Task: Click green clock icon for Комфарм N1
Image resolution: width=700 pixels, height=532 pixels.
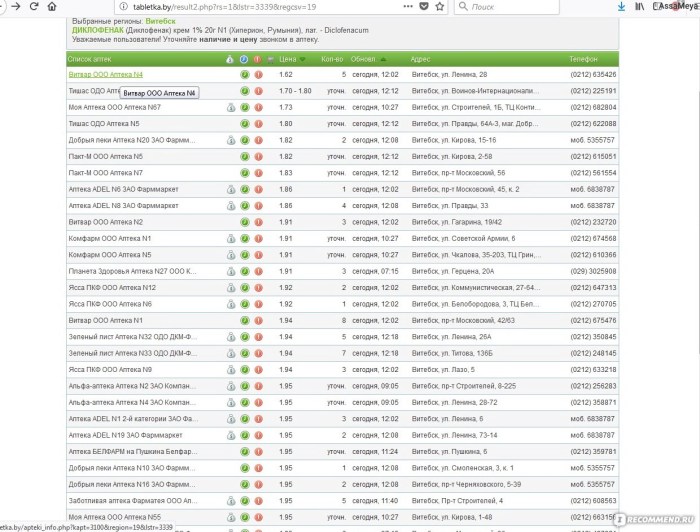Action: [x=244, y=239]
